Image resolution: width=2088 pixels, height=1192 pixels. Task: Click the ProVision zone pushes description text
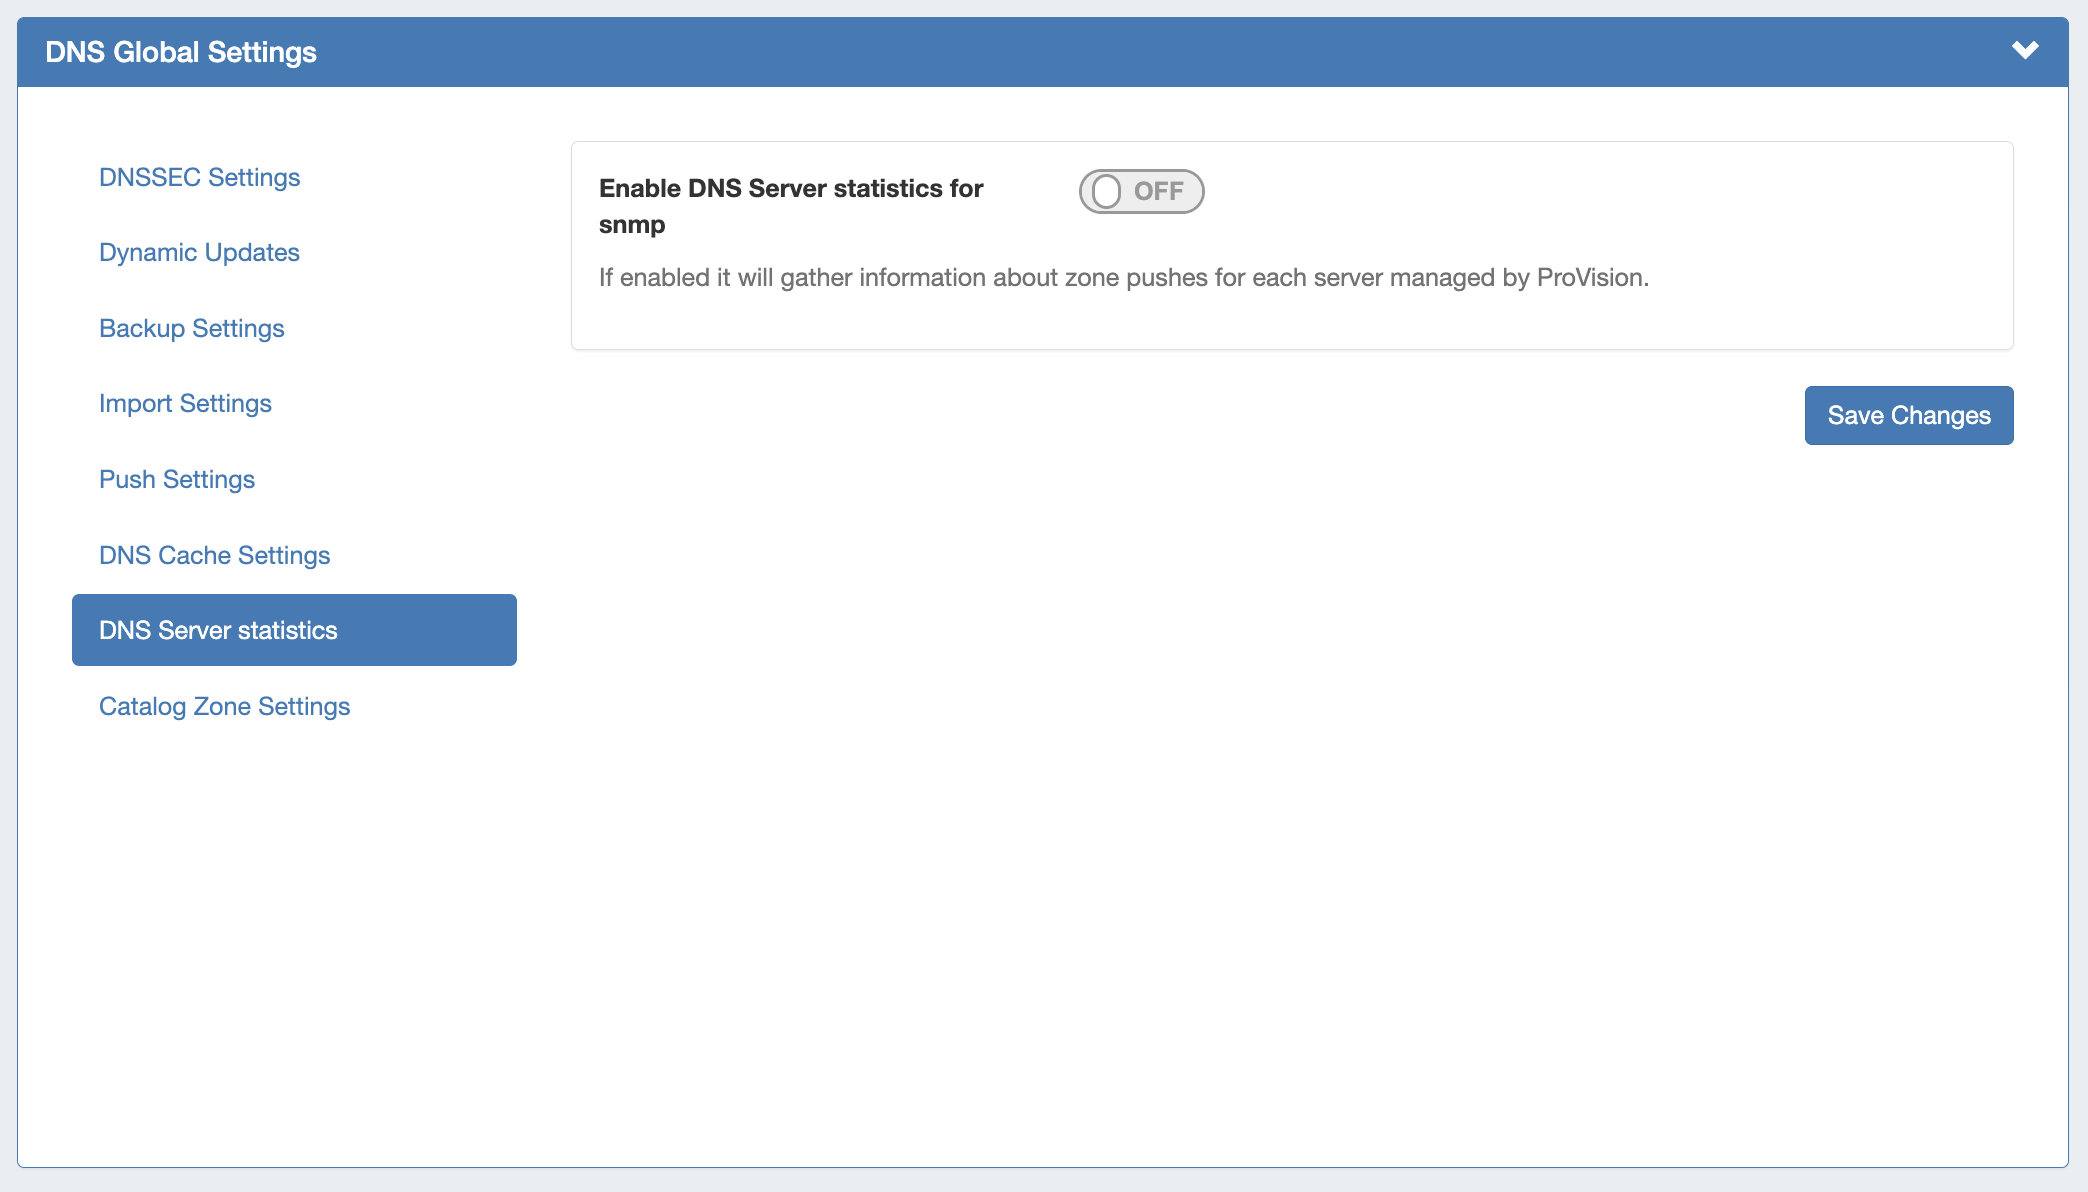pyautogui.click(x=1123, y=277)
